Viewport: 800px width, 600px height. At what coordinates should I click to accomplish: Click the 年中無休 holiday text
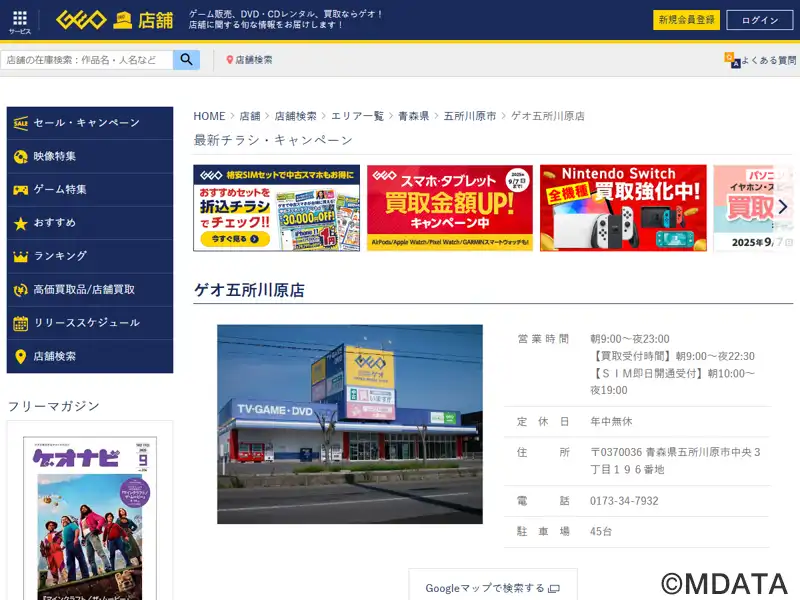coord(611,421)
